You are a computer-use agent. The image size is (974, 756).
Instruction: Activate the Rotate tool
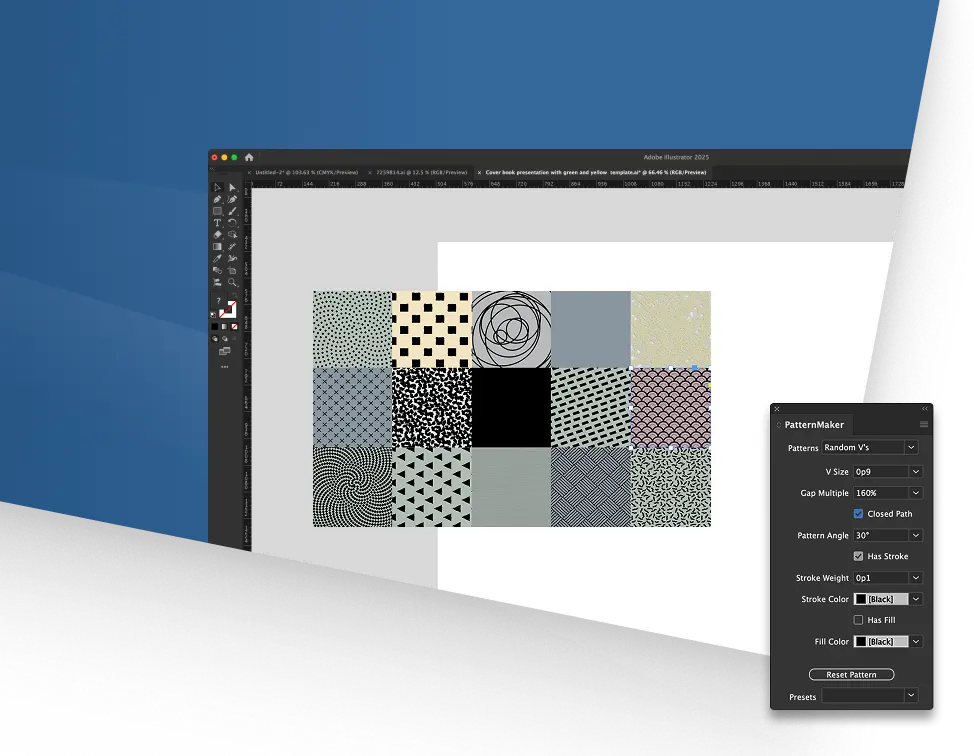point(232,223)
